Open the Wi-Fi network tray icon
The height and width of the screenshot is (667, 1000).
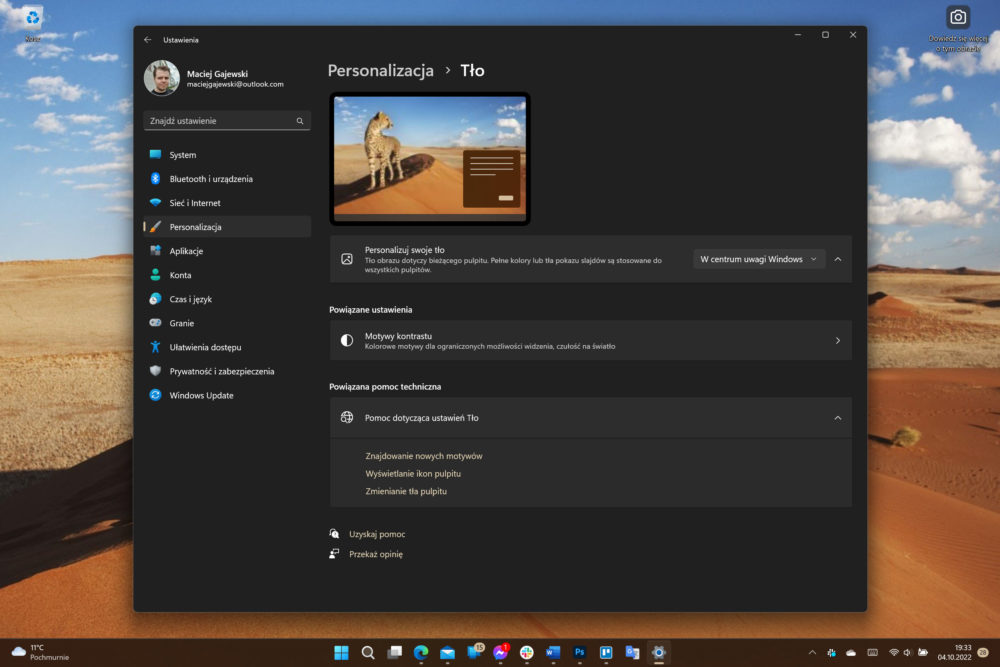click(894, 652)
